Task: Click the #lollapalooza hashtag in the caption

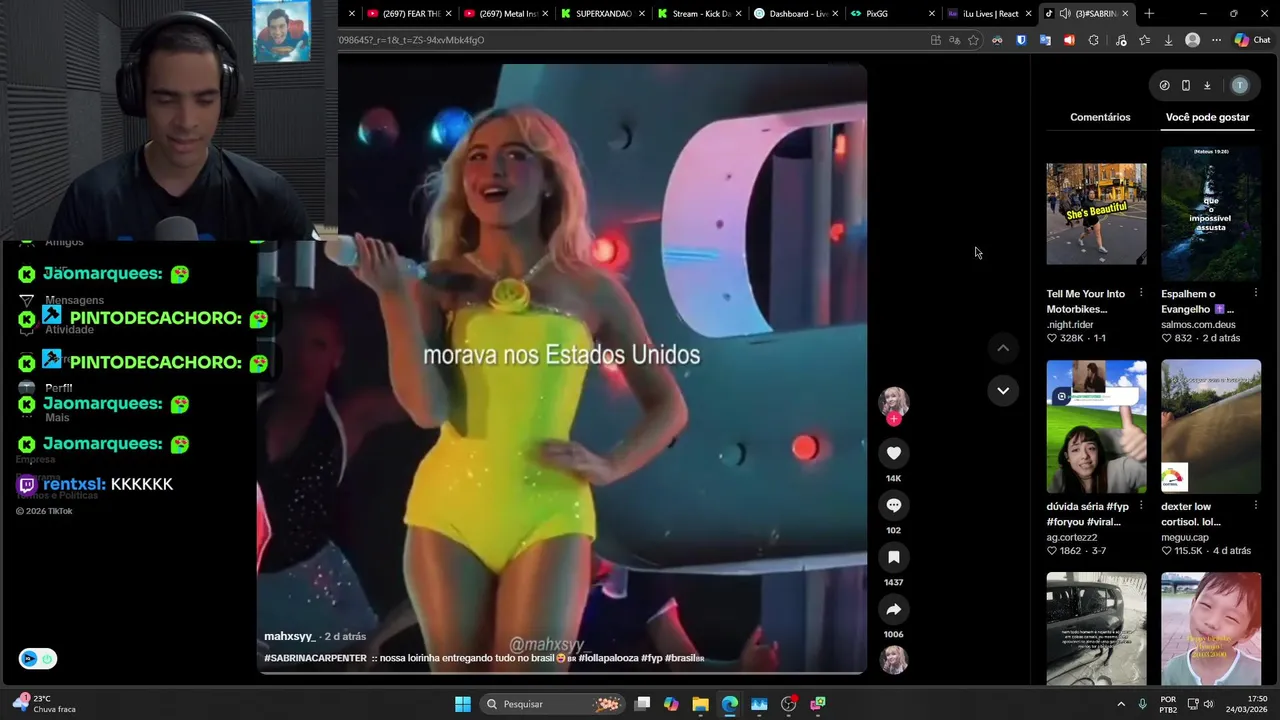Action: (x=607, y=658)
